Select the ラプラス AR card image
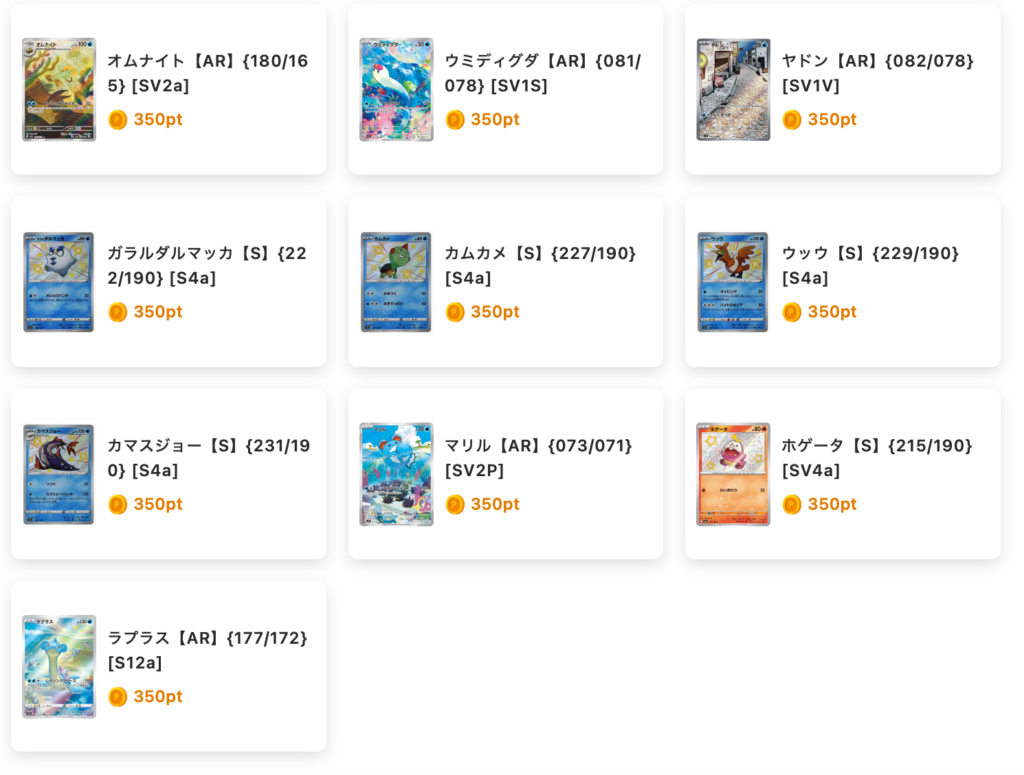 tap(59, 667)
